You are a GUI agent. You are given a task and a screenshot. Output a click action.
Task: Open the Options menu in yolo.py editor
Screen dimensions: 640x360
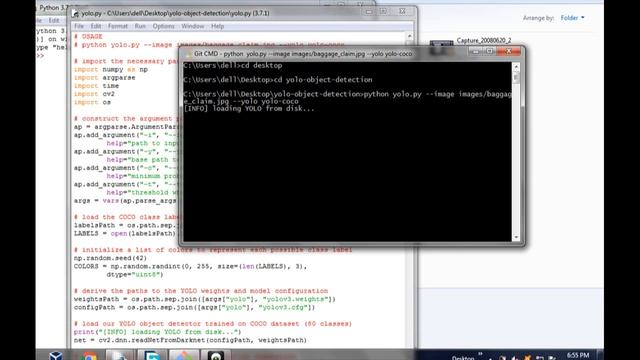[163, 26]
